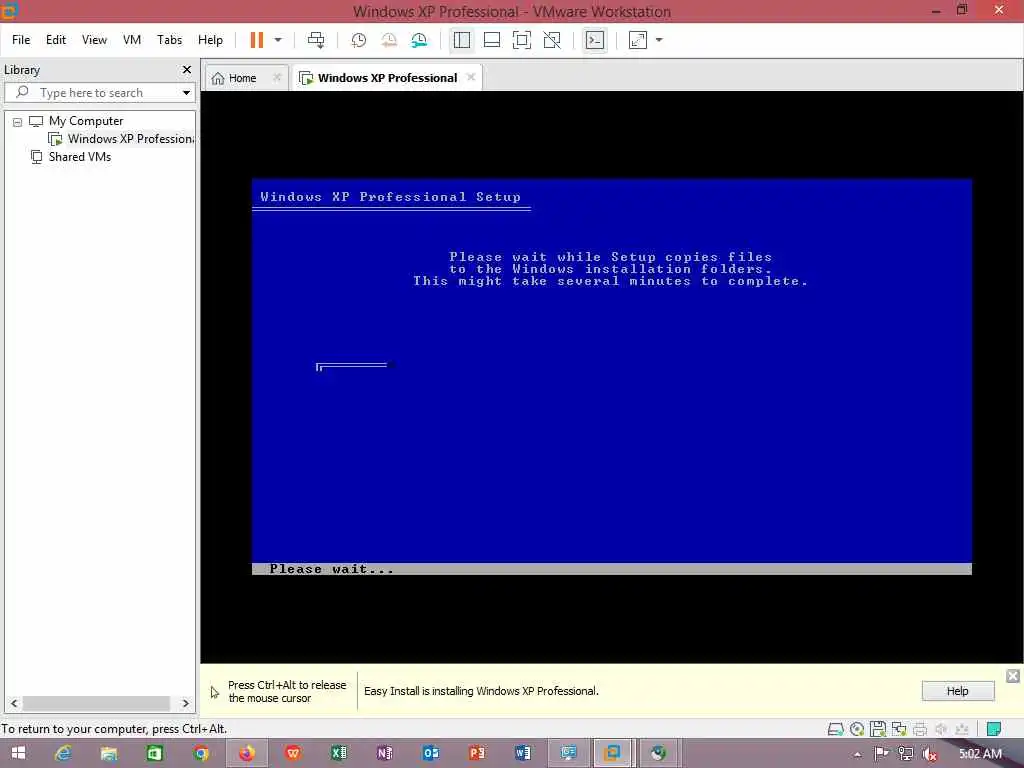Click the hard disk device status icon

[x=835, y=729]
